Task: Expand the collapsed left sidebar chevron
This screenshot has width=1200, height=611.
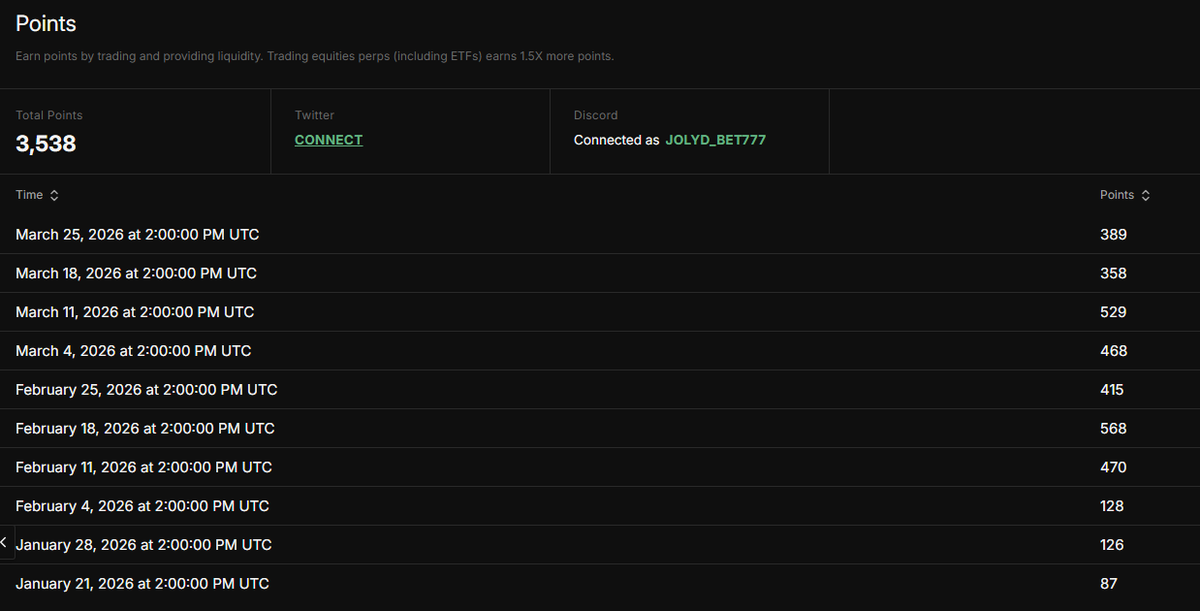Action: 4,542
